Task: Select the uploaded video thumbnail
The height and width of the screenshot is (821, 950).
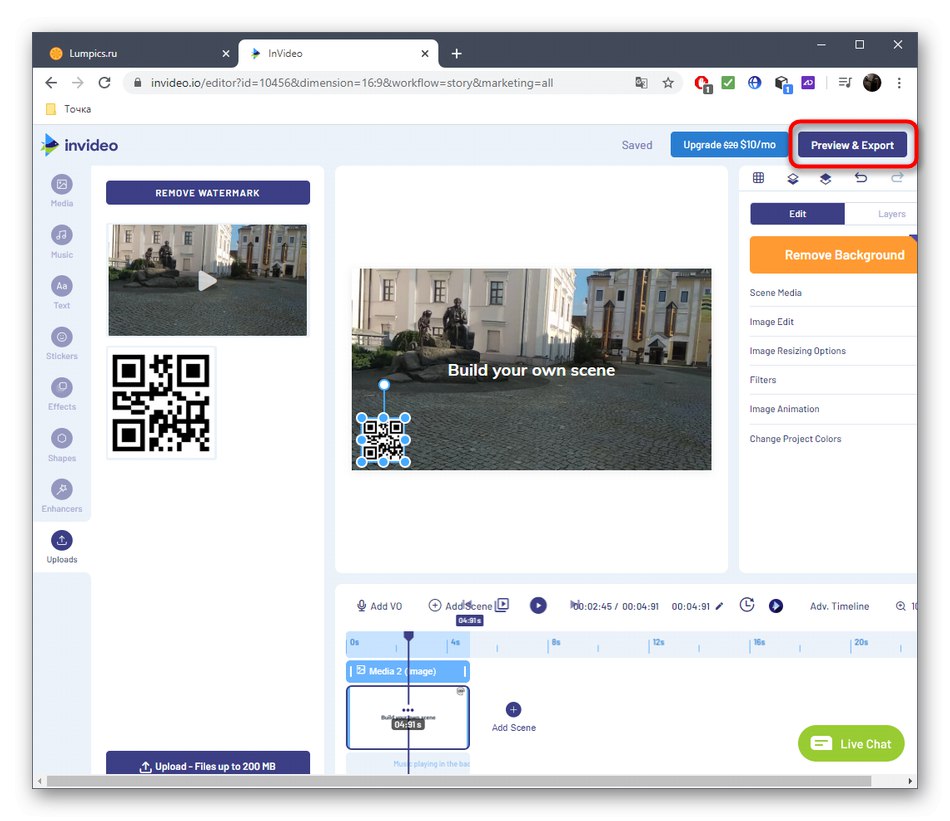Action: tap(208, 280)
